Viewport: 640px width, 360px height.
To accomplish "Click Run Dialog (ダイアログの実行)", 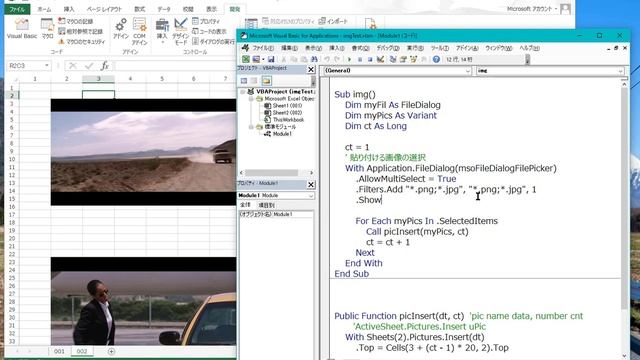I will coord(213,41).
